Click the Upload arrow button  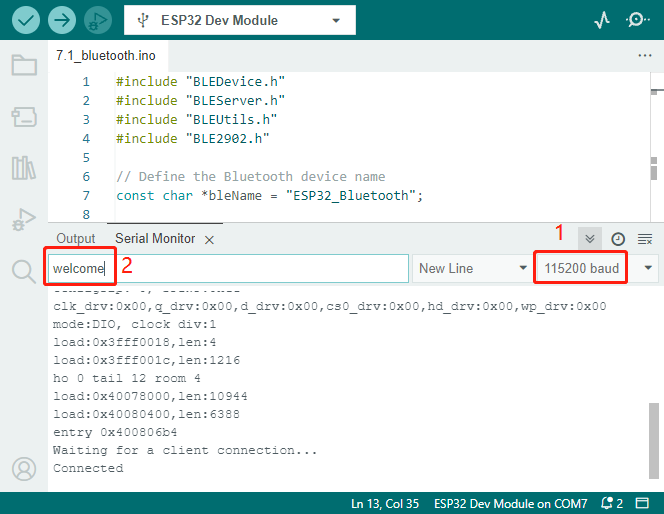[x=62, y=20]
